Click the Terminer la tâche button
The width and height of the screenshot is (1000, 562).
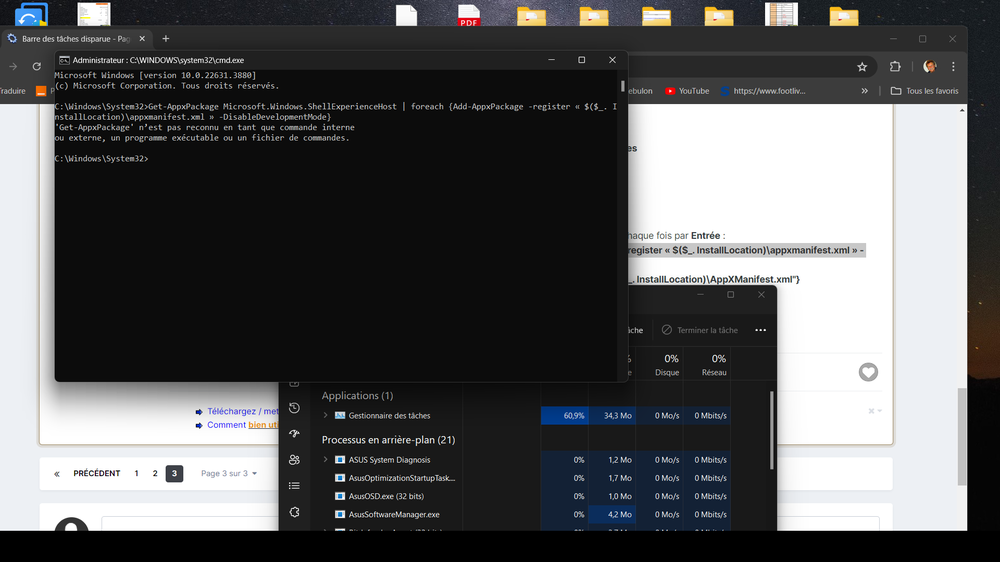coord(700,330)
